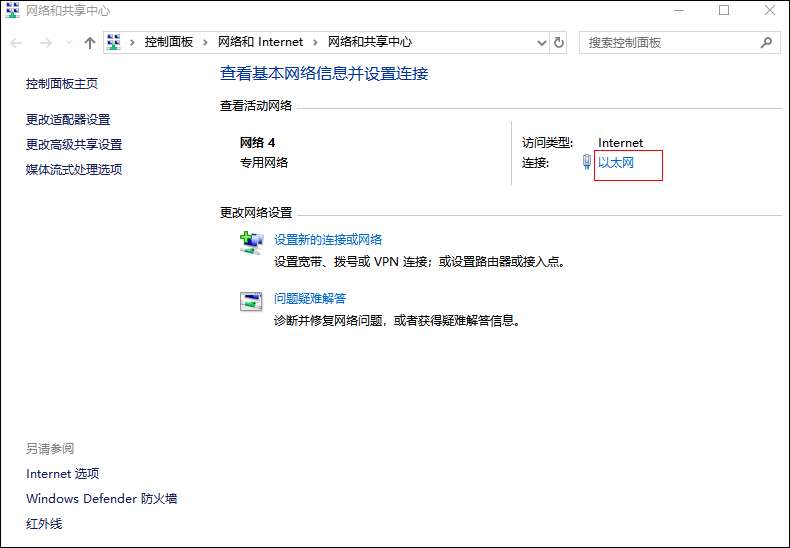790x548 pixels.
Task: Expand chevron after 控制面板 breadcrumb
Action: click(205, 42)
